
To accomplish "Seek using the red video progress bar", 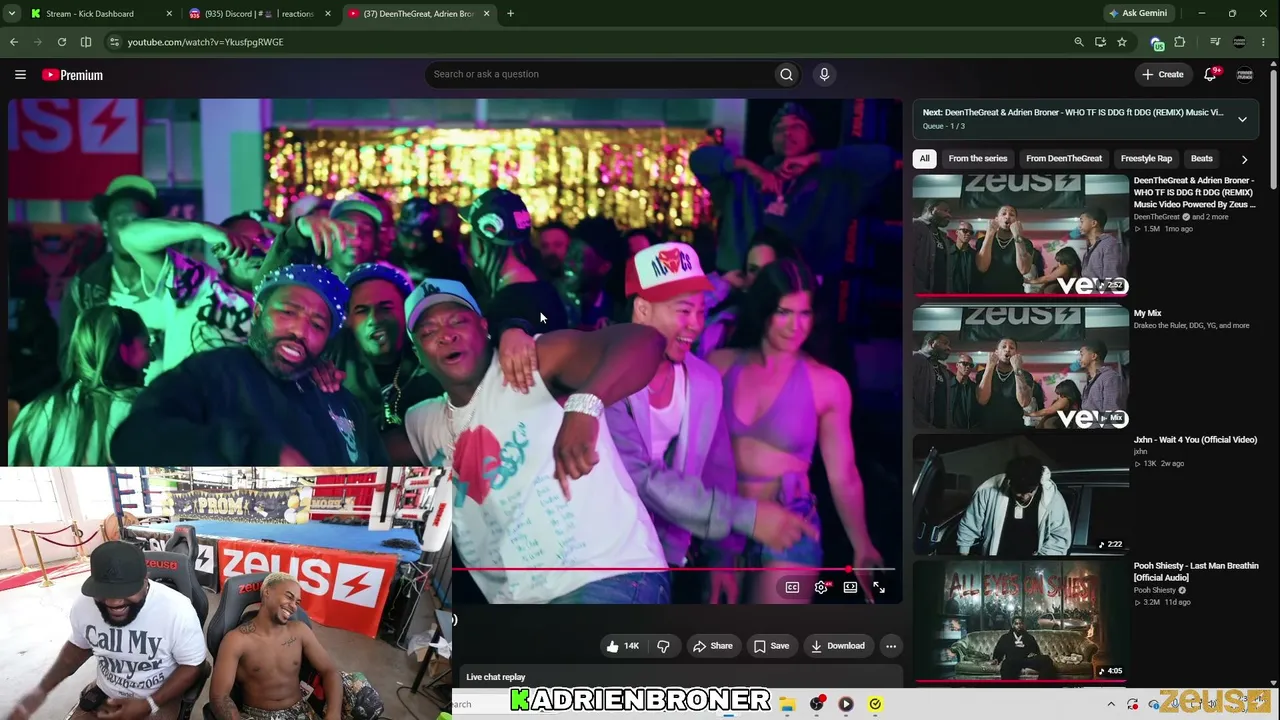I will click(673, 569).
